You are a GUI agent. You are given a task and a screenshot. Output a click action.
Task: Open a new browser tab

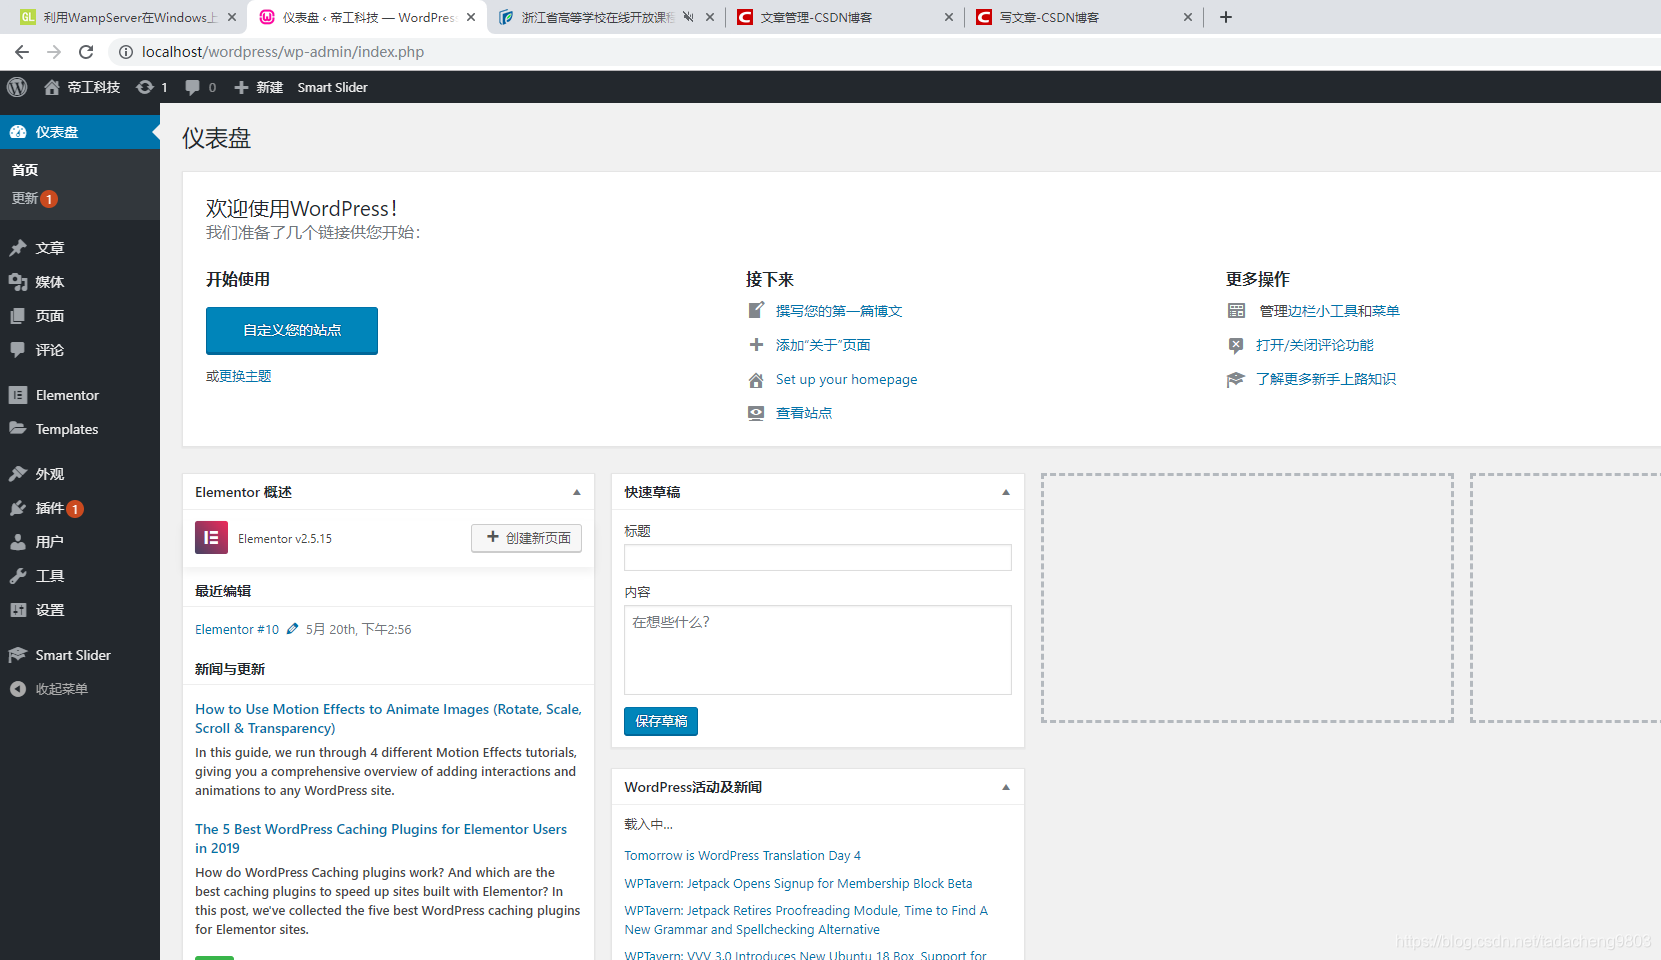pyautogui.click(x=1226, y=17)
